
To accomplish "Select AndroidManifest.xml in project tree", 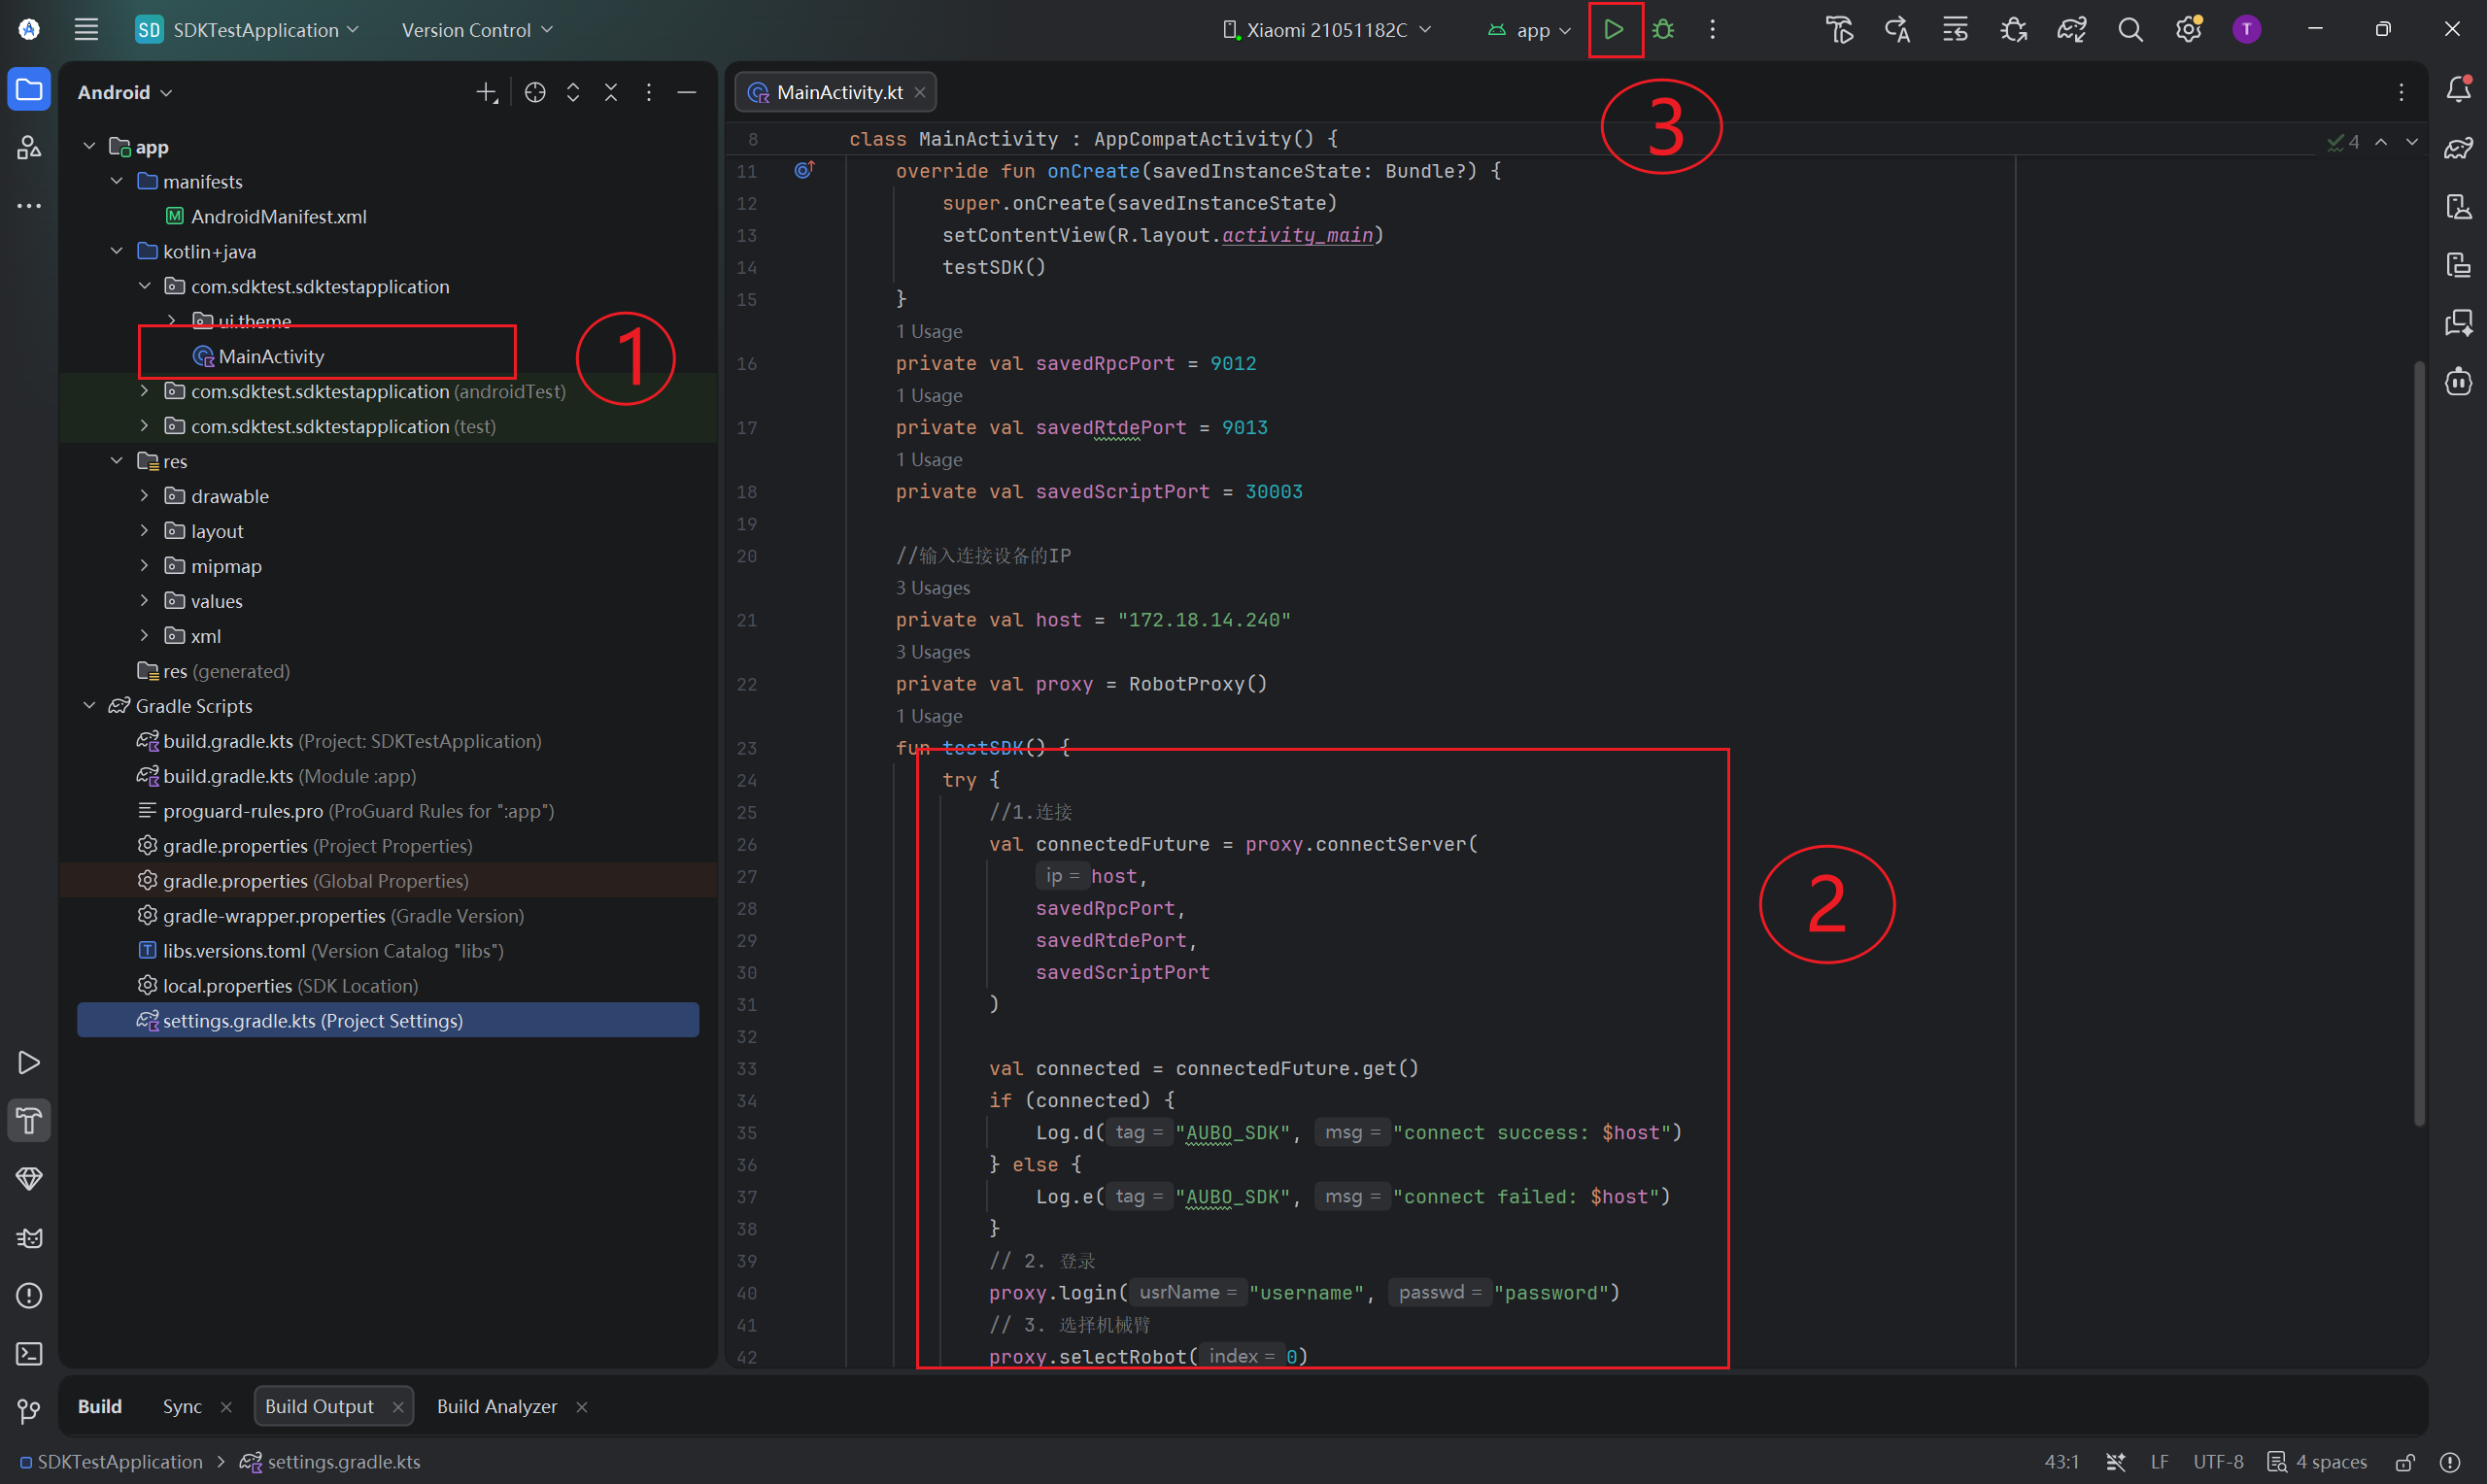I will (278, 216).
